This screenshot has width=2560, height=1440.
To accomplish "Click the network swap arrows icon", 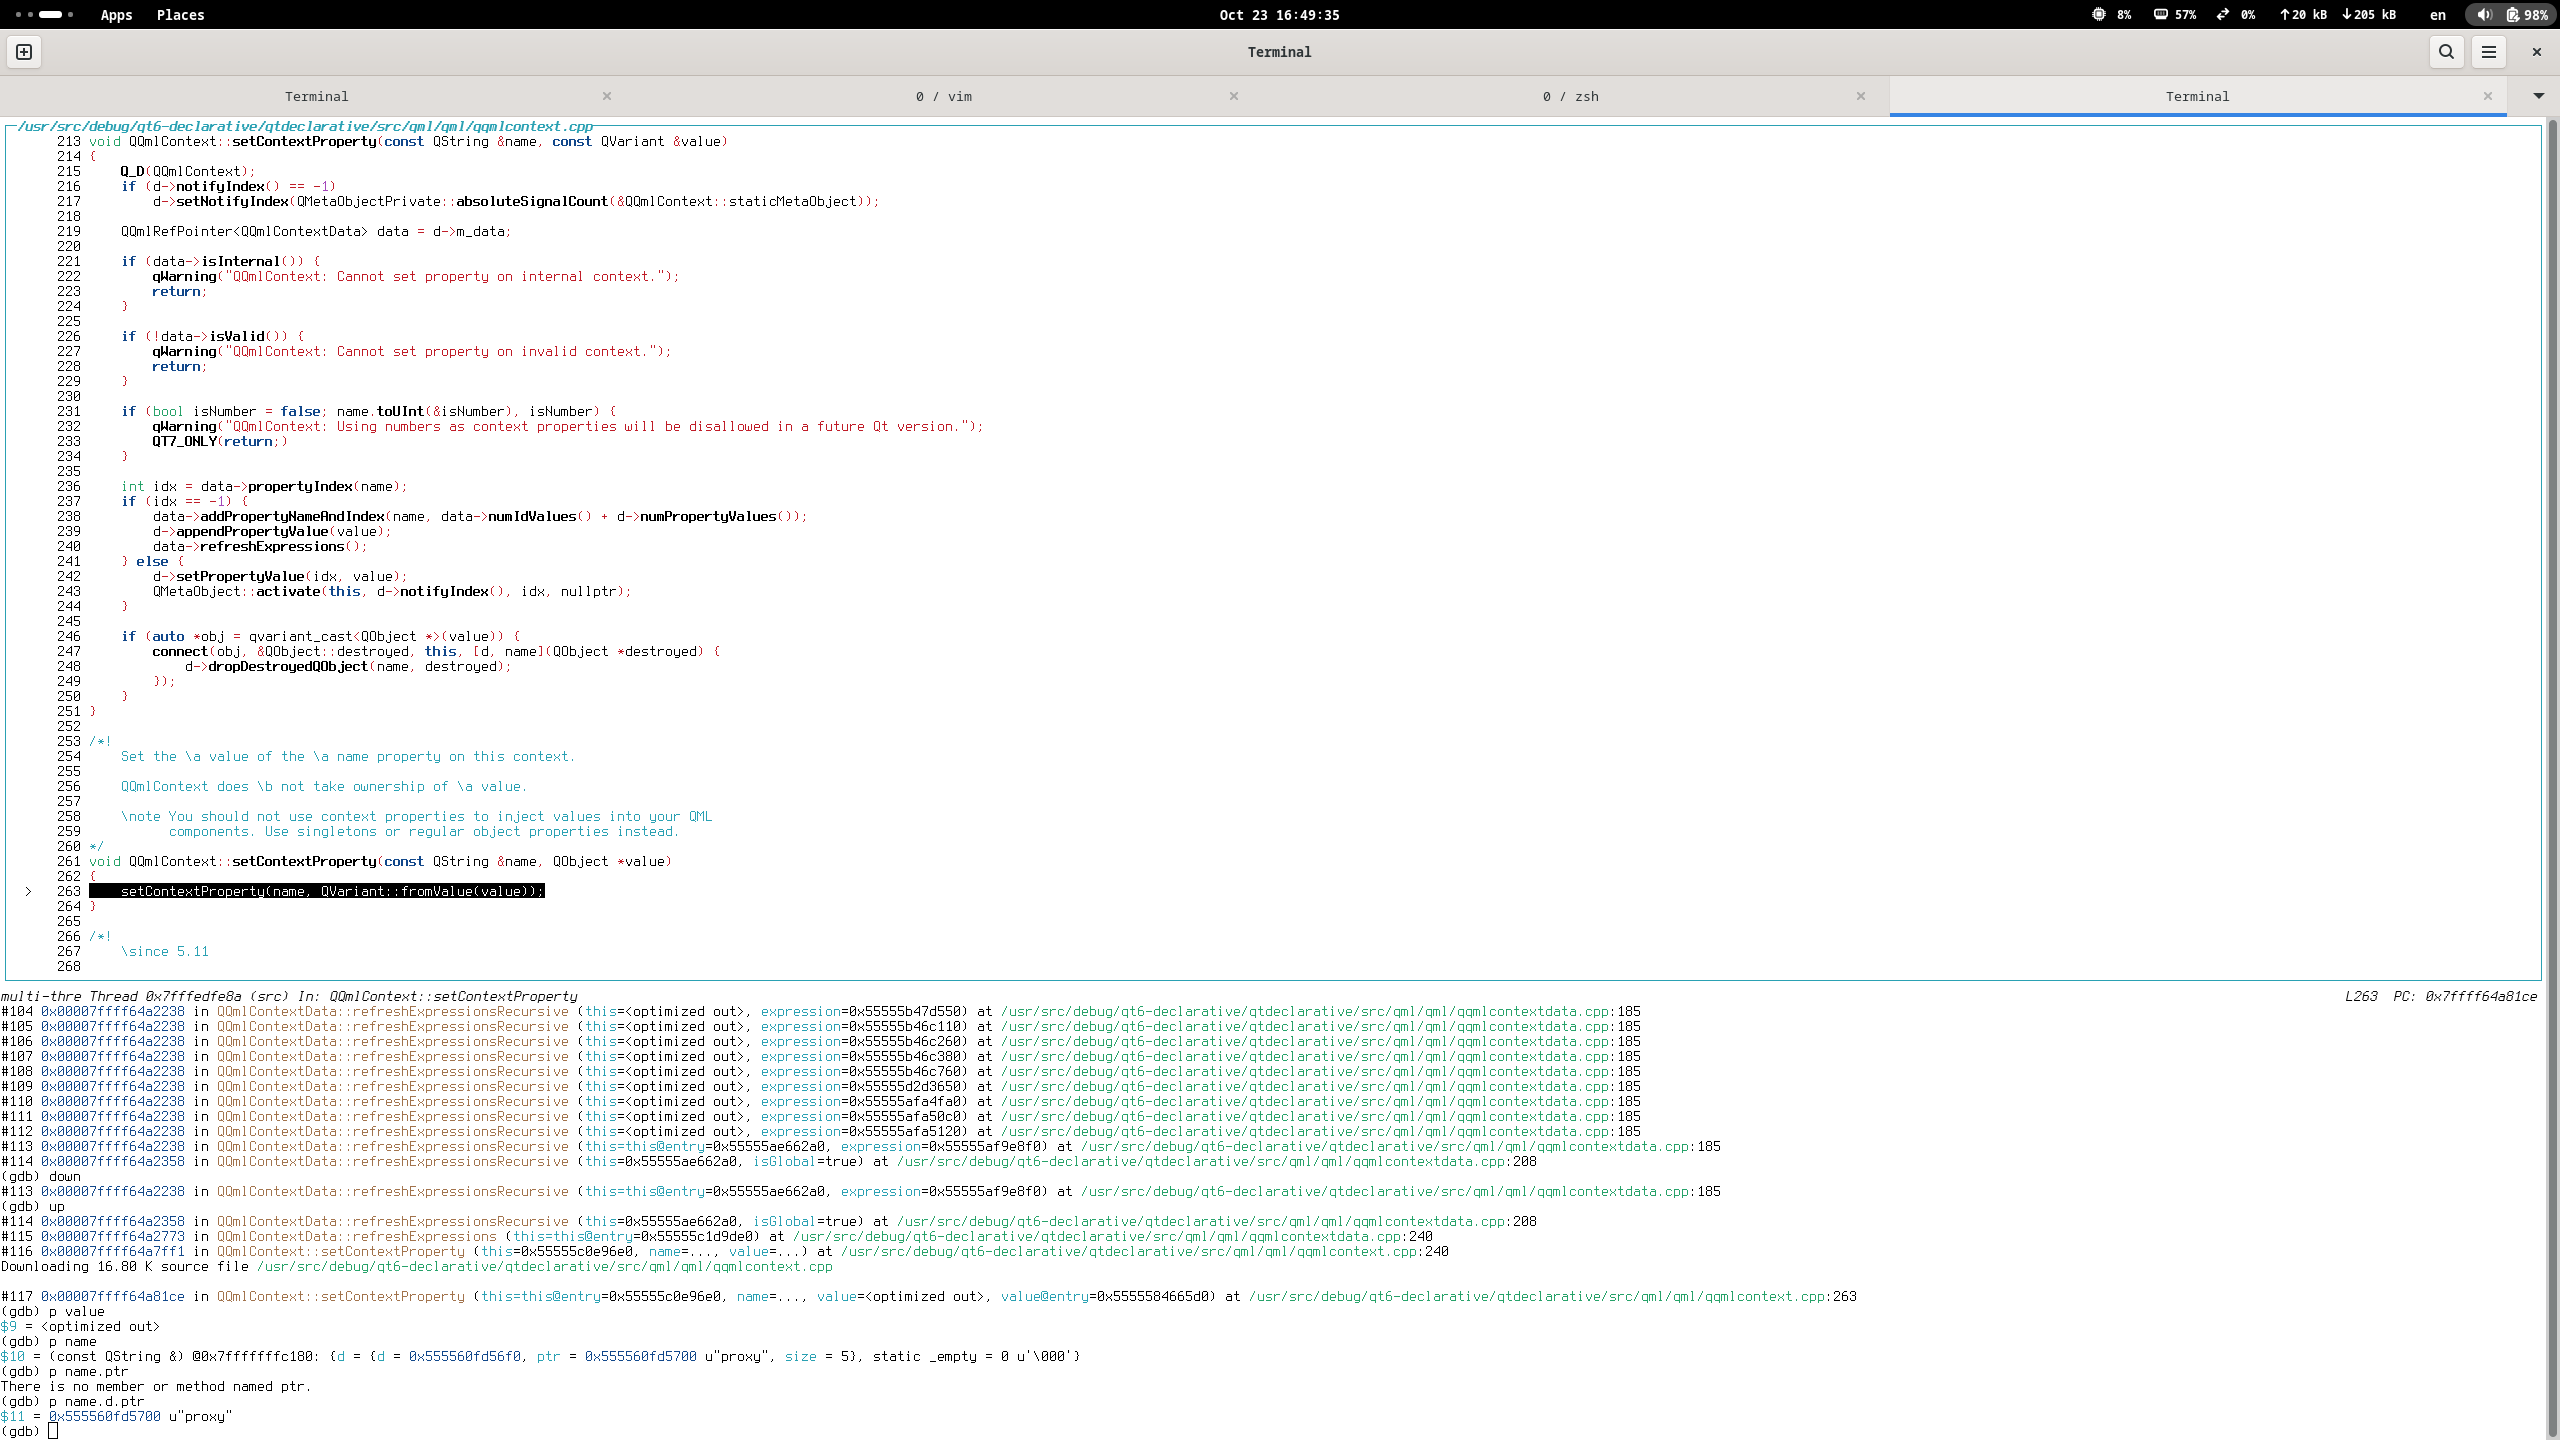I will coord(2222,15).
